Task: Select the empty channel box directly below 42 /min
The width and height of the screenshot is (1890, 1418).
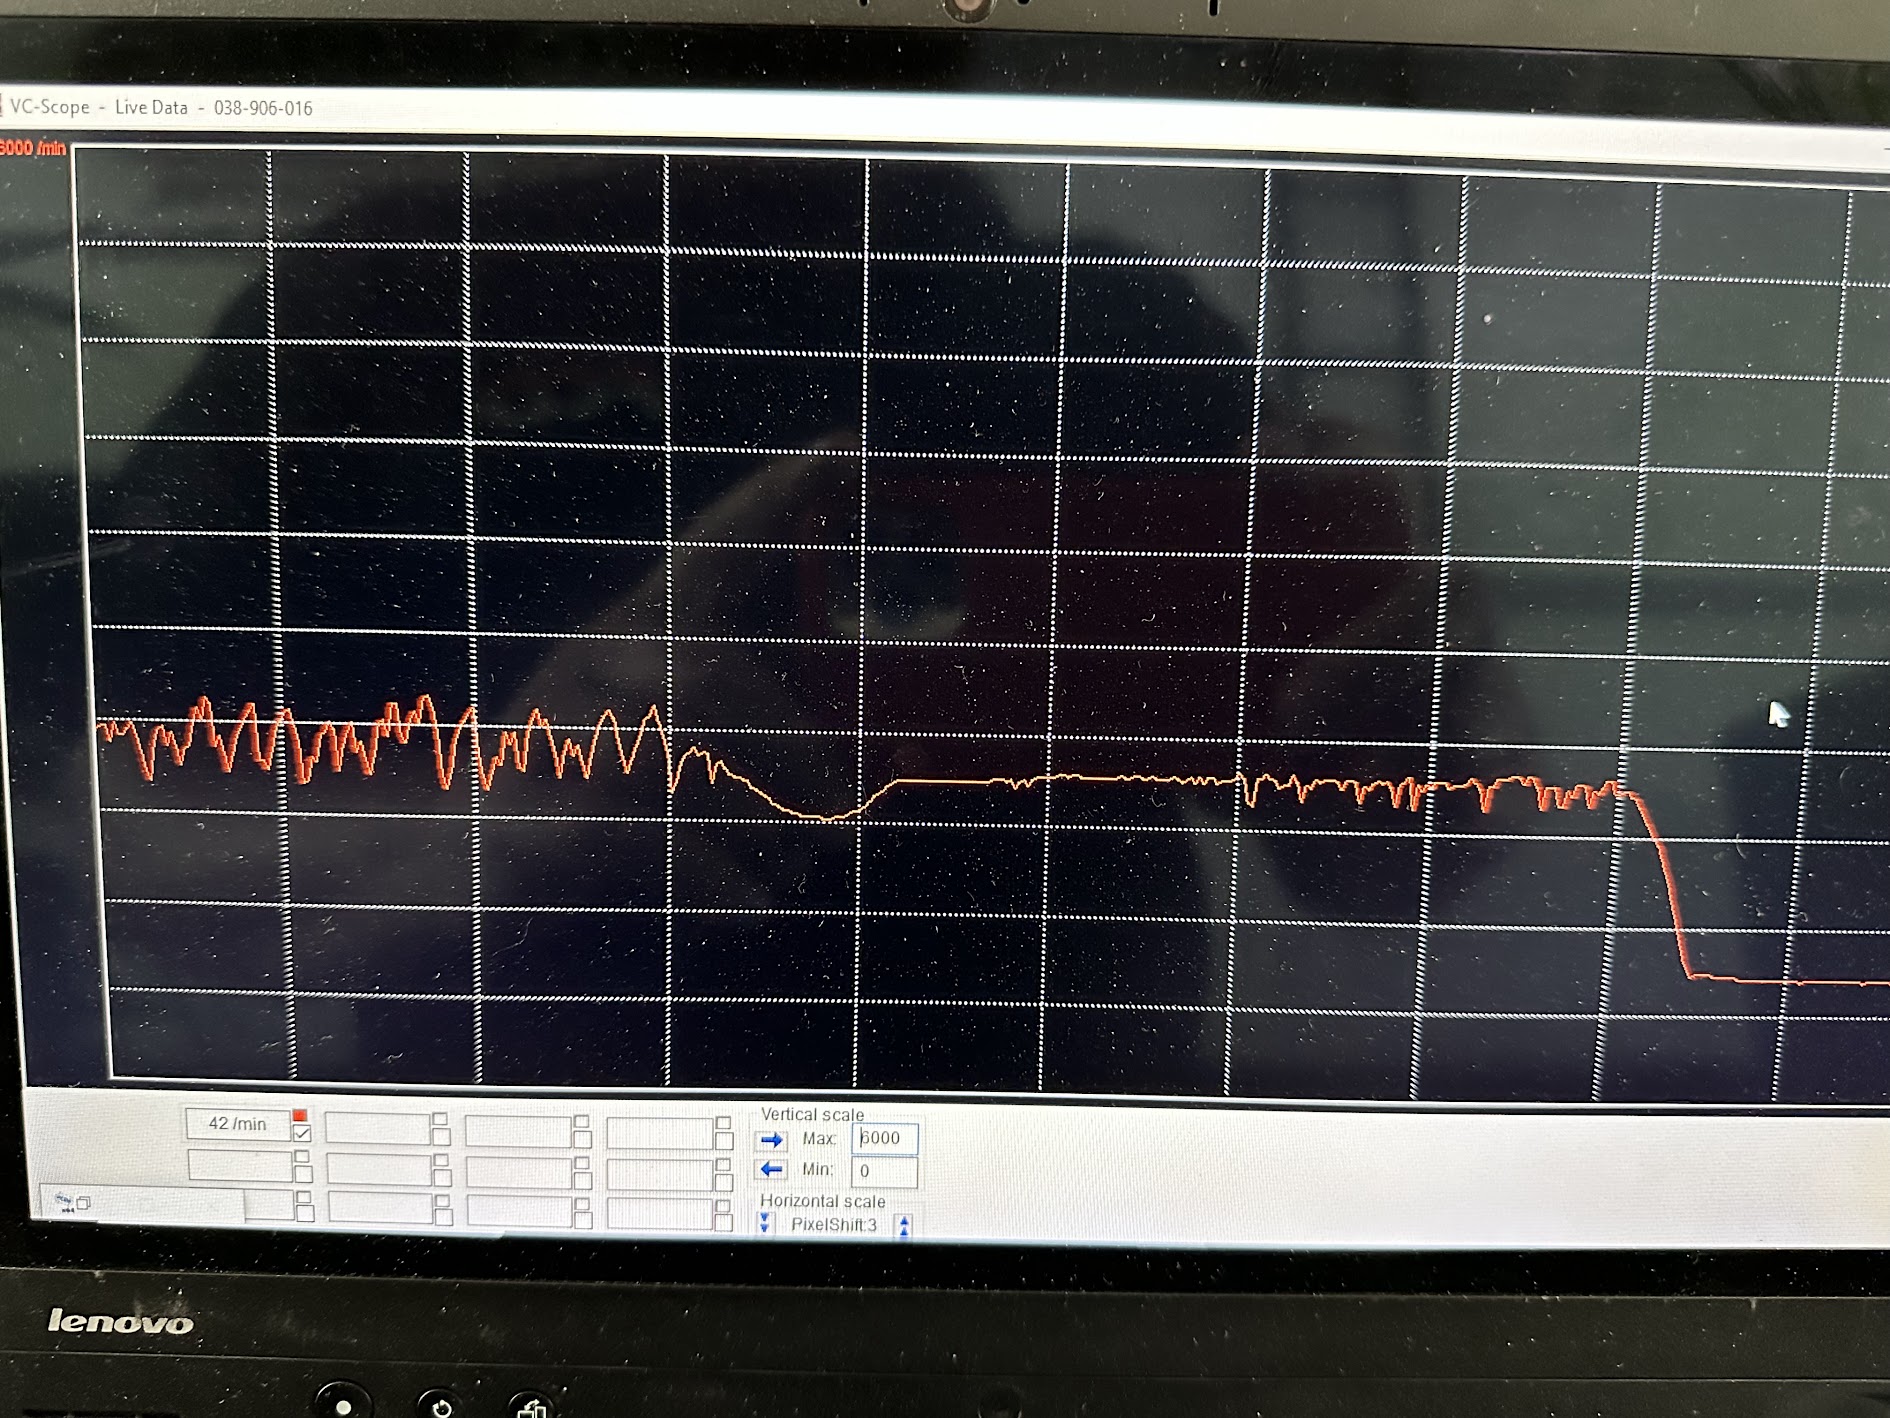Action: click(240, 1165)
